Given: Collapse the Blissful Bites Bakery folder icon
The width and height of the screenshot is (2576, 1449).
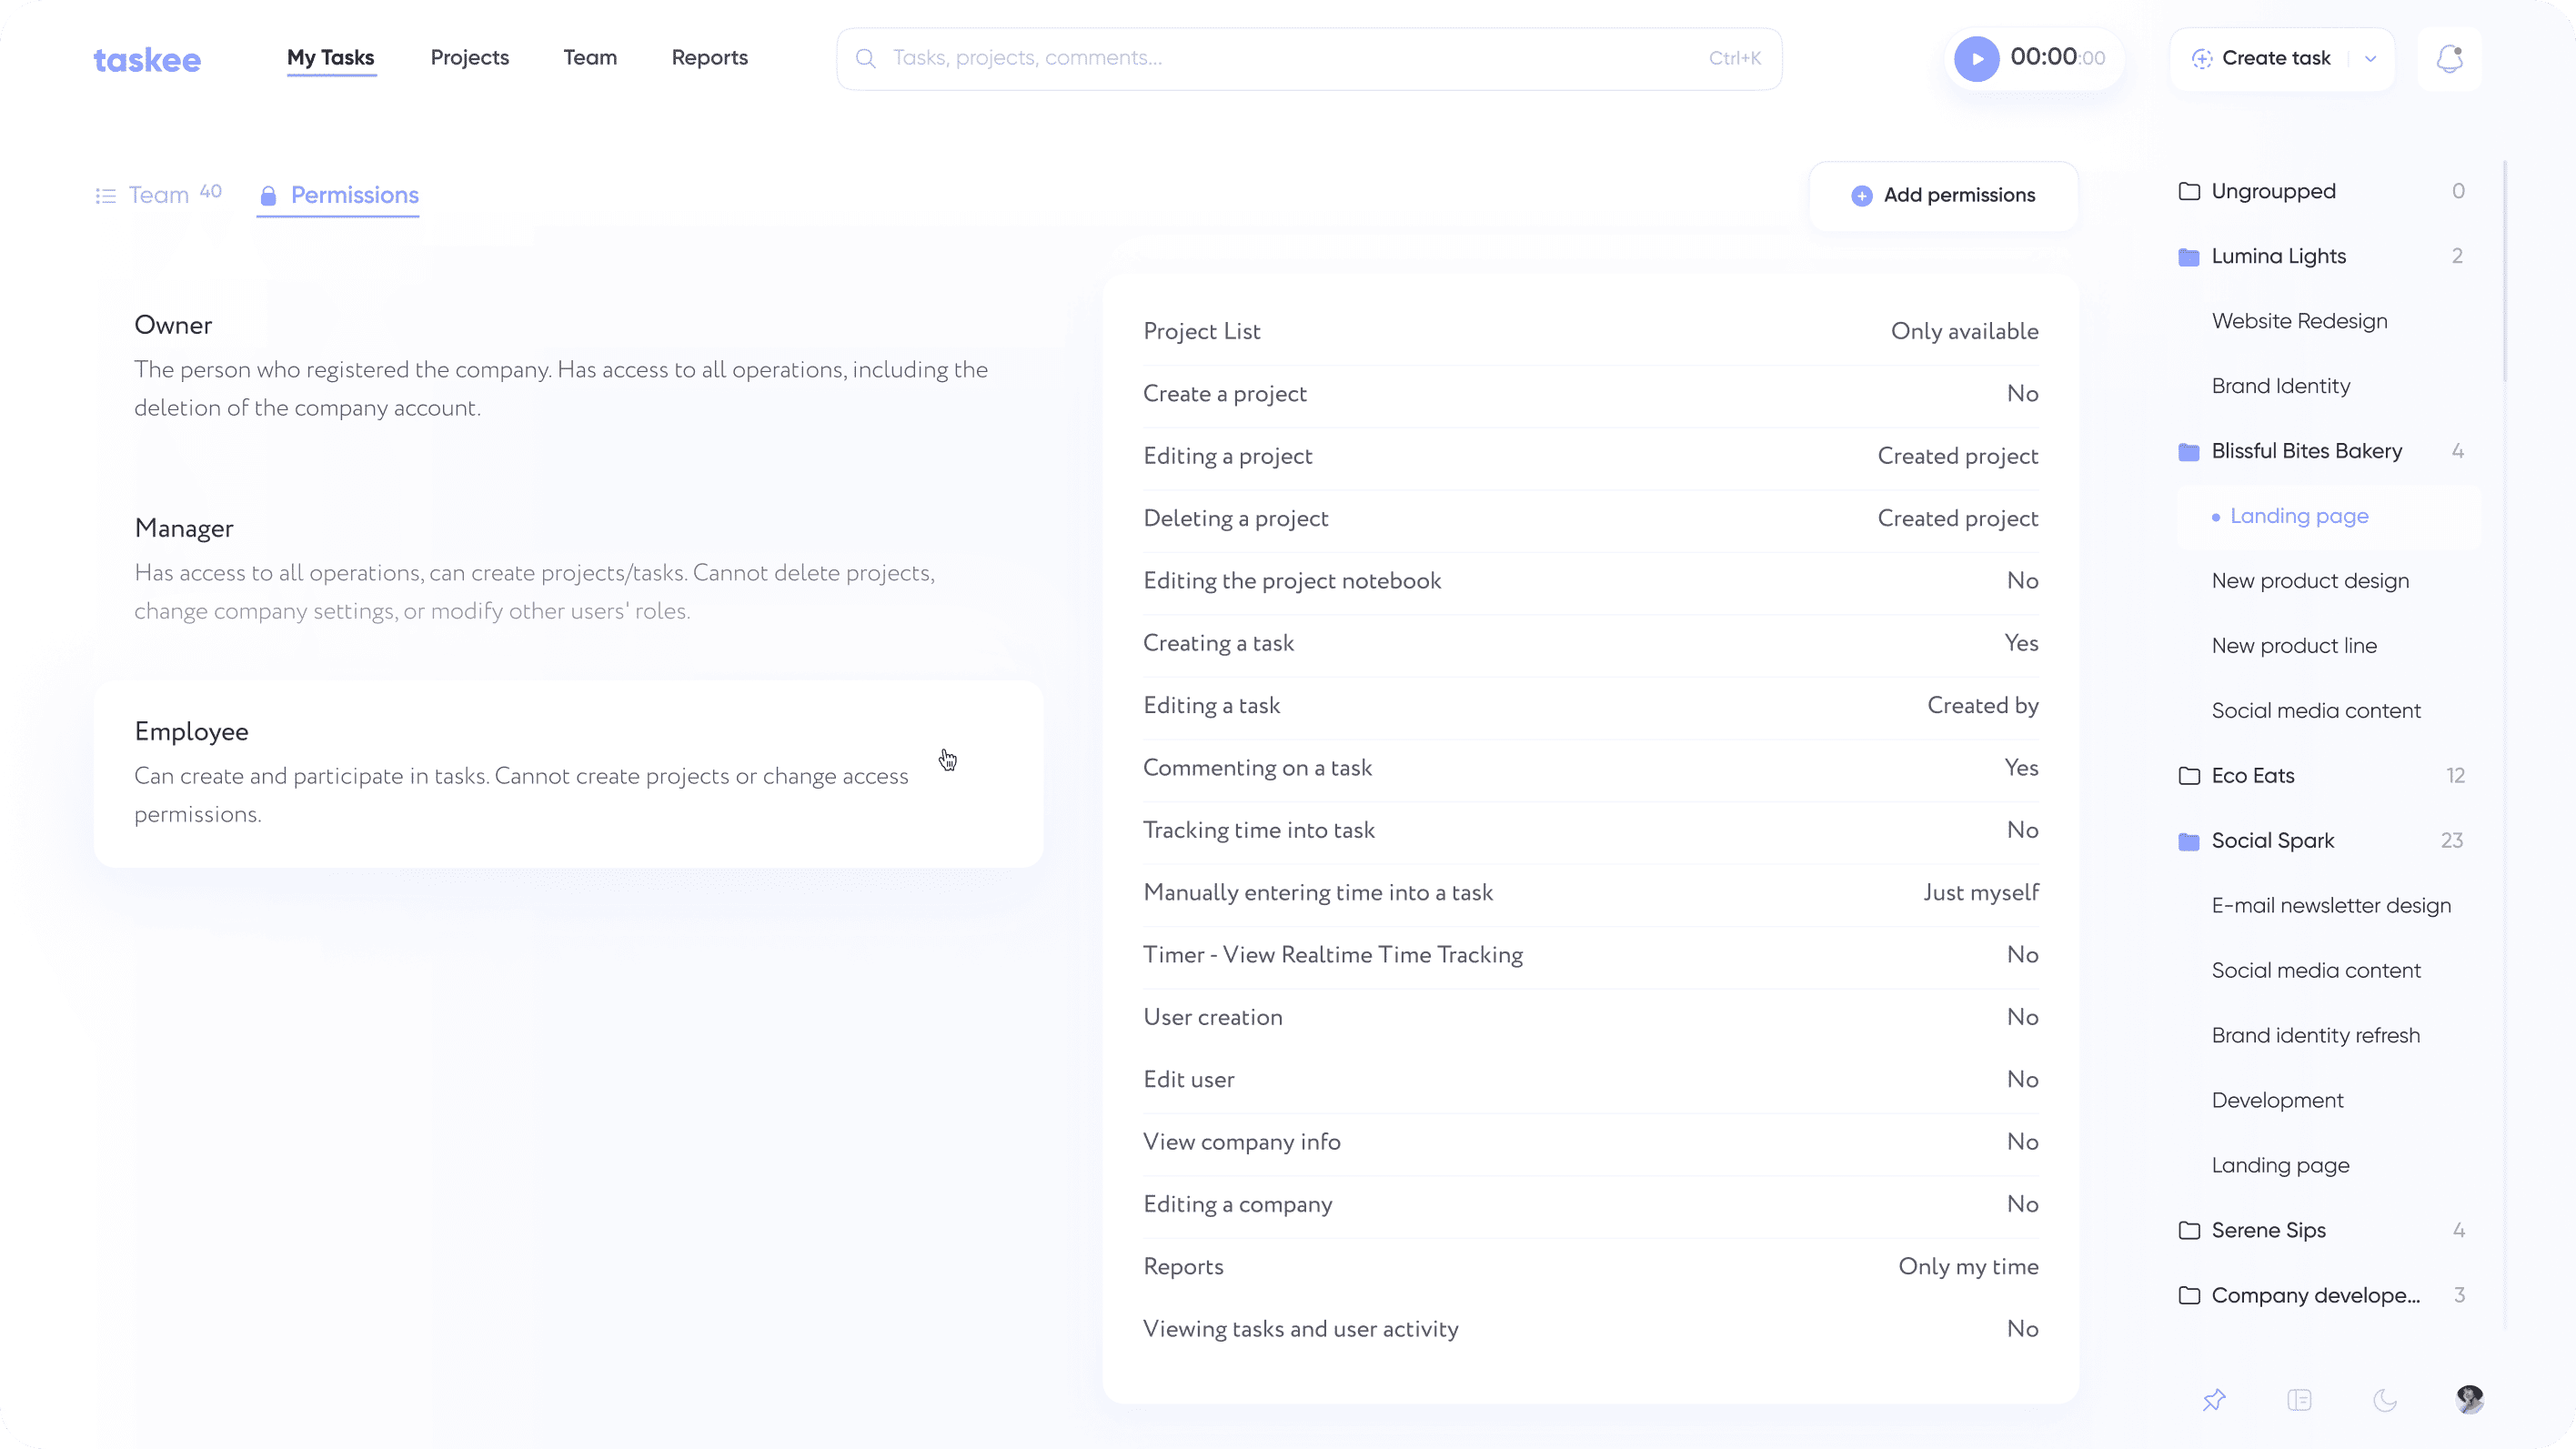Looking at the screenshot, I should pos(2189,452).
